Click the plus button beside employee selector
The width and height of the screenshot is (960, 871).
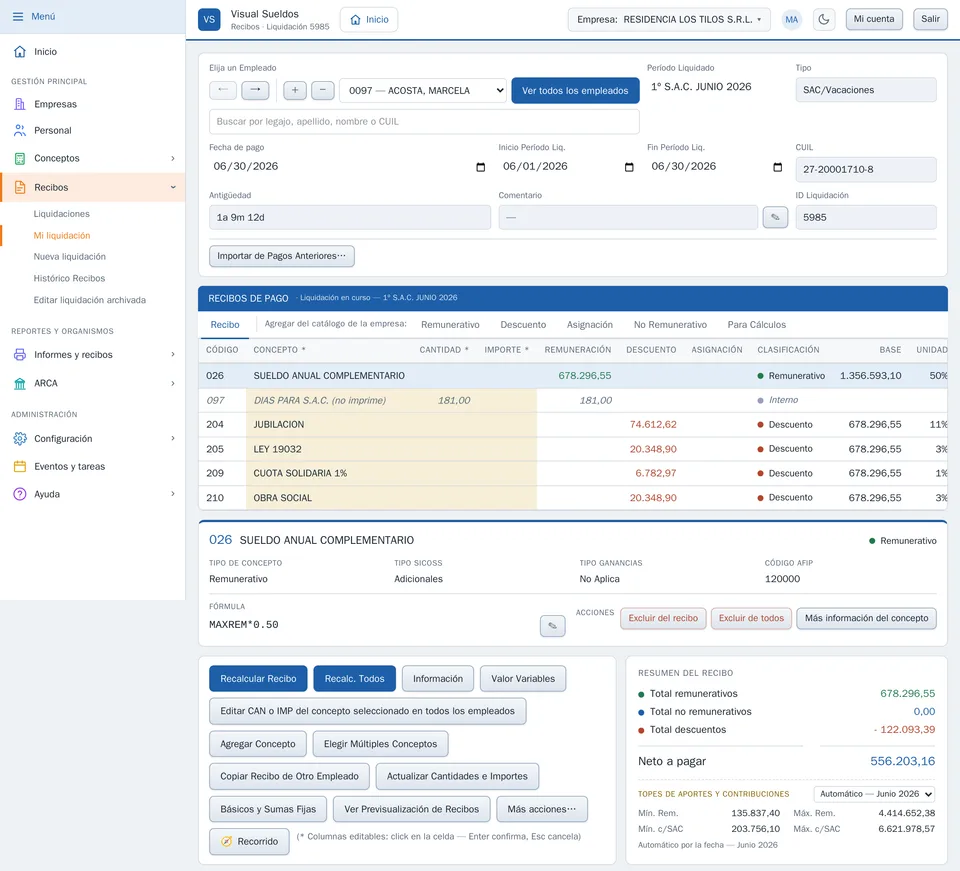point(295,90)
